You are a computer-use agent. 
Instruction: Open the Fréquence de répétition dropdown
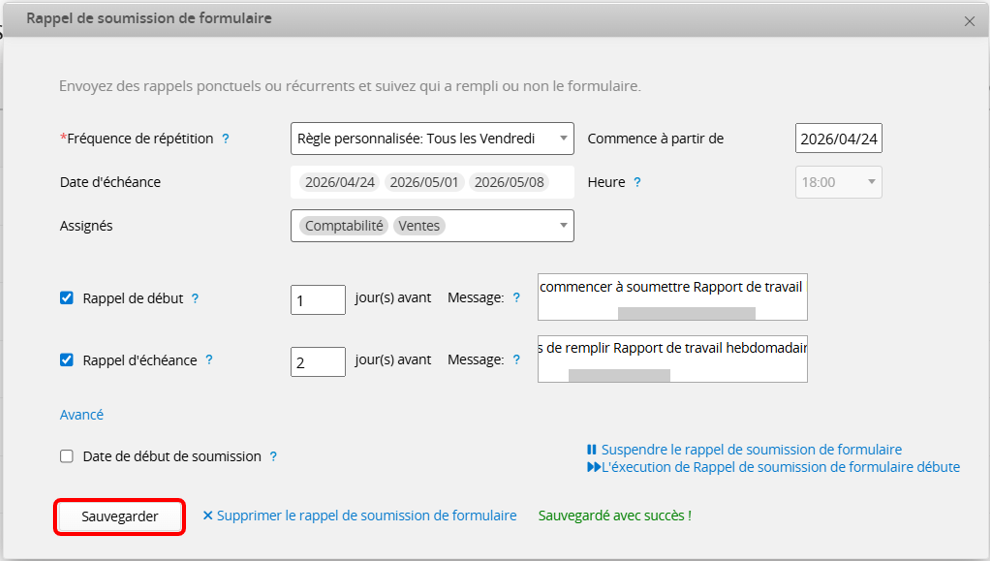pos(432,139)
